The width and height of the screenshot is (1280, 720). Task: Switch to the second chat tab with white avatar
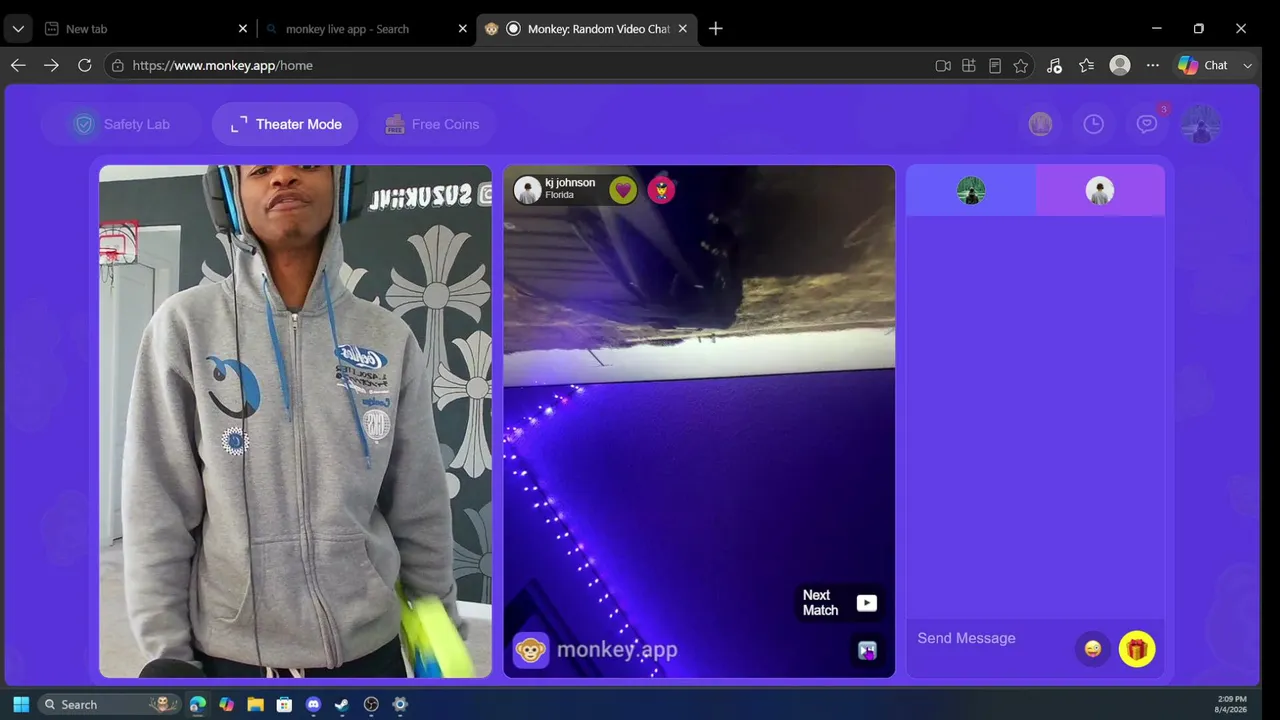click(x=1100, y=190)
